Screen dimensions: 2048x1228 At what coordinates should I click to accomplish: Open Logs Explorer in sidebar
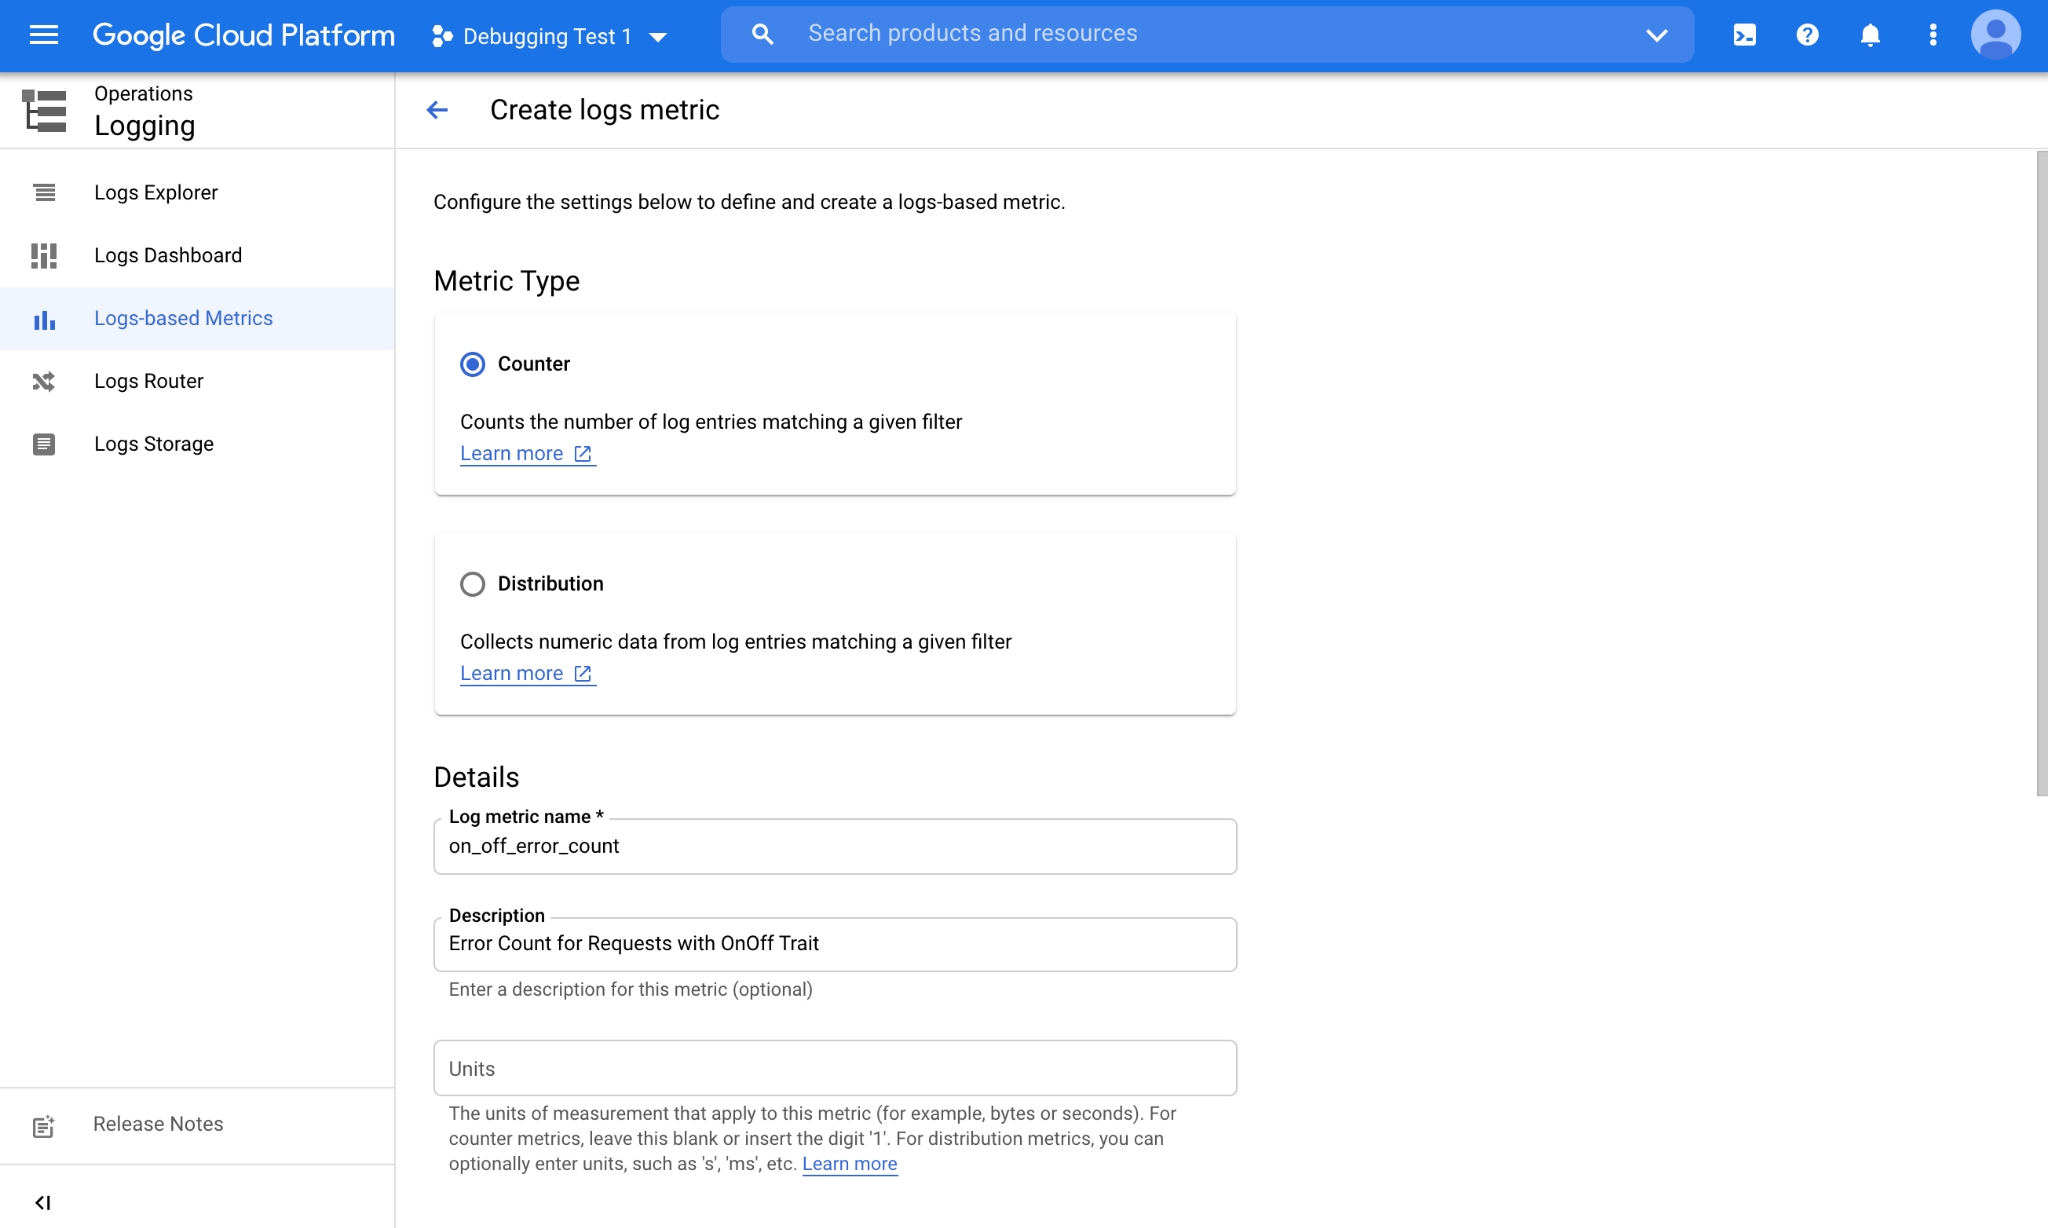[155, 192]
